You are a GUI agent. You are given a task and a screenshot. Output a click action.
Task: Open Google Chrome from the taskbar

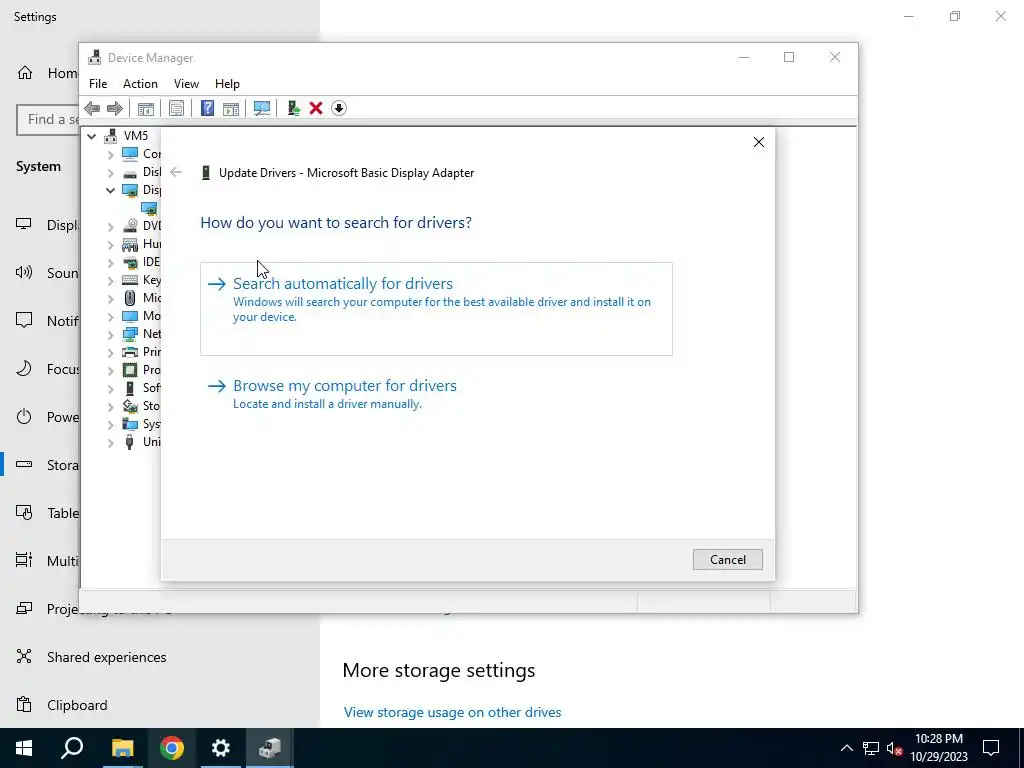172,748
